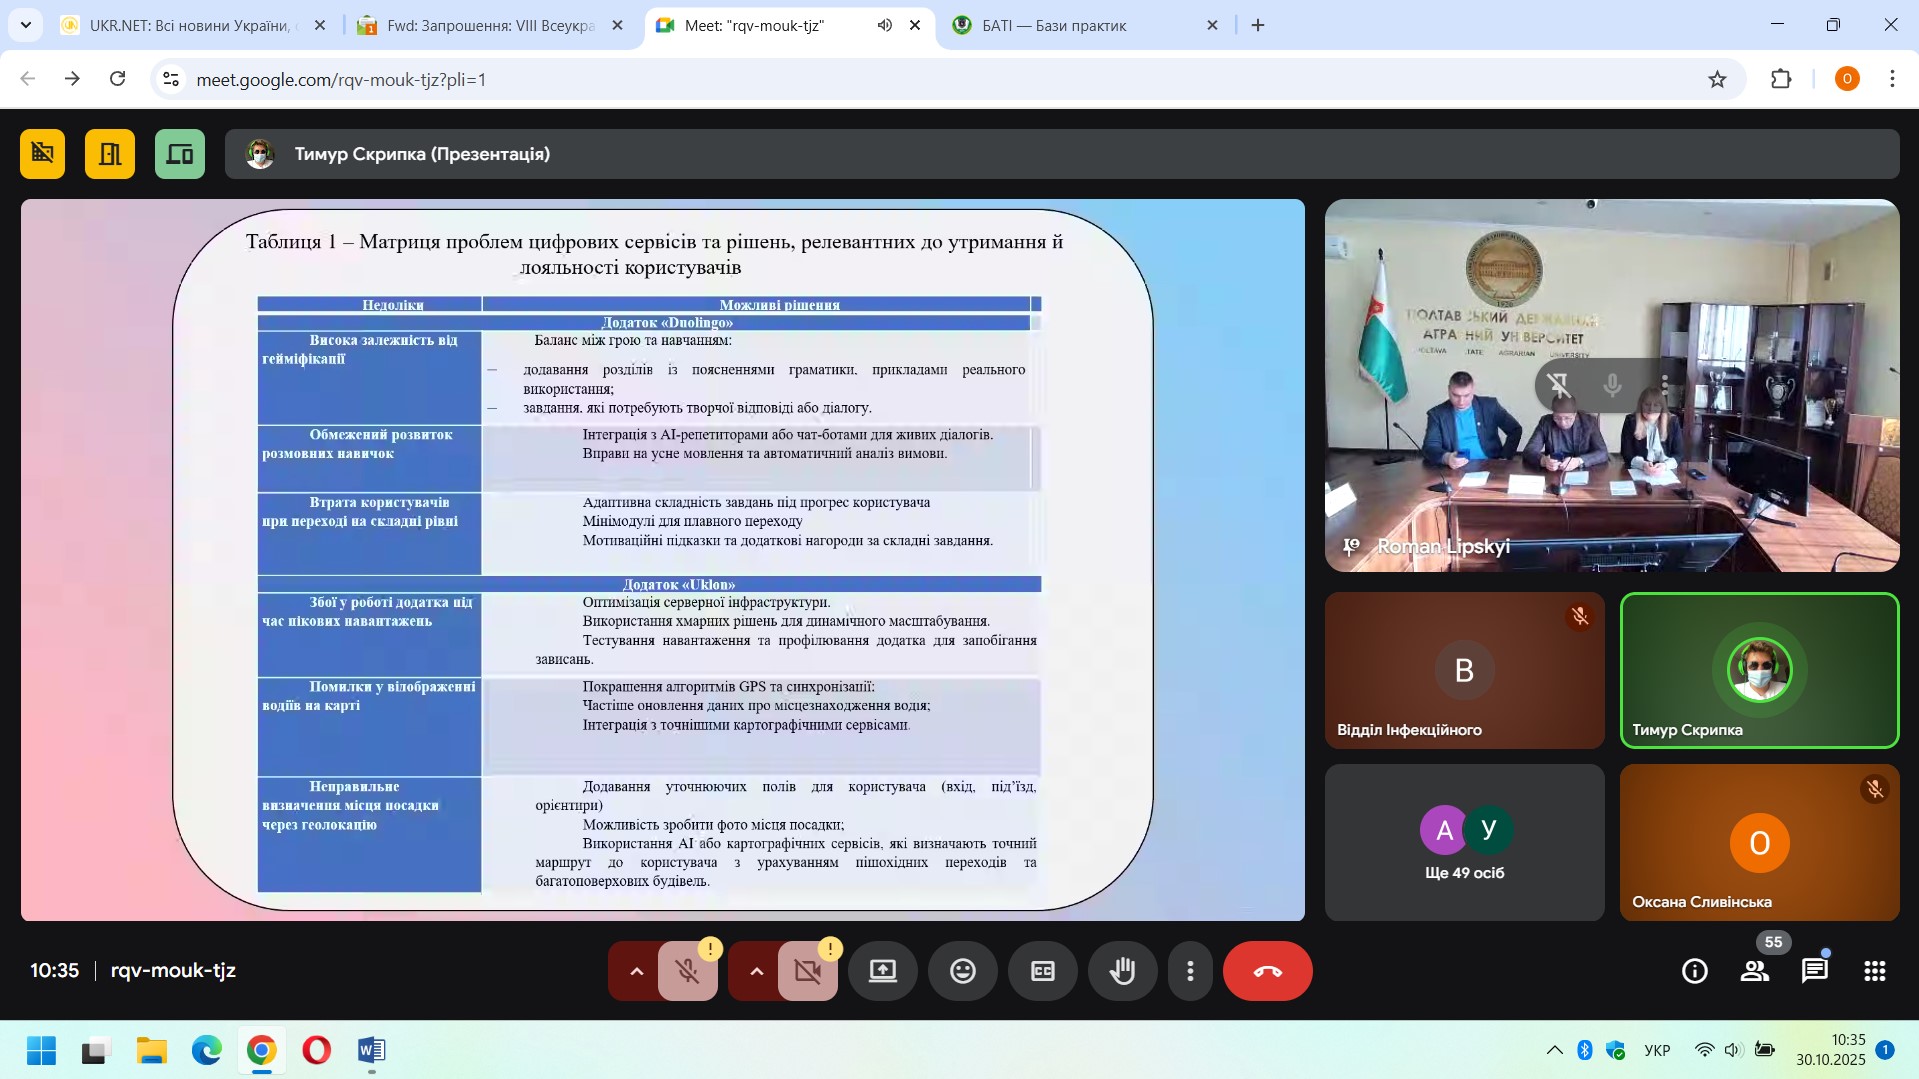
Task: Switch to the UKR.NET tab
Action: point(188,25)
